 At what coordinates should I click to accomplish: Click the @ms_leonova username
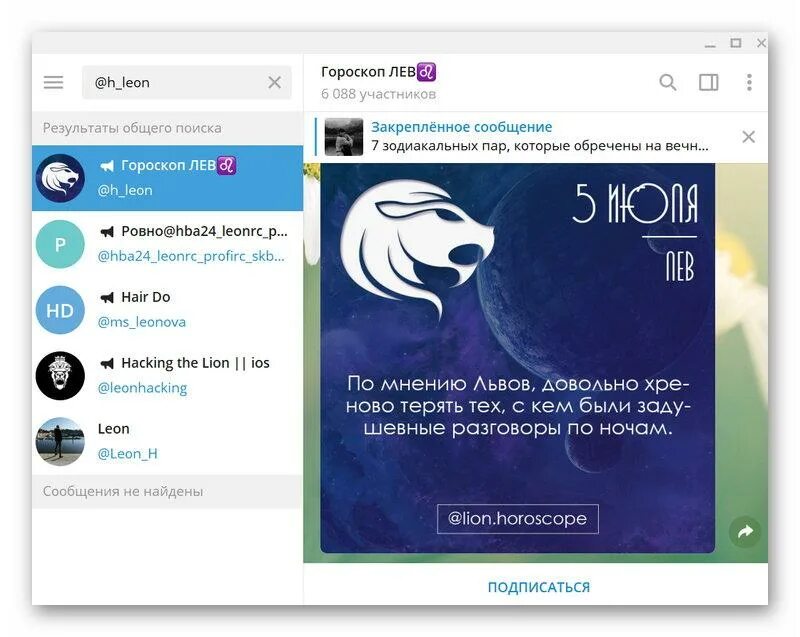[x=142, y=322]
